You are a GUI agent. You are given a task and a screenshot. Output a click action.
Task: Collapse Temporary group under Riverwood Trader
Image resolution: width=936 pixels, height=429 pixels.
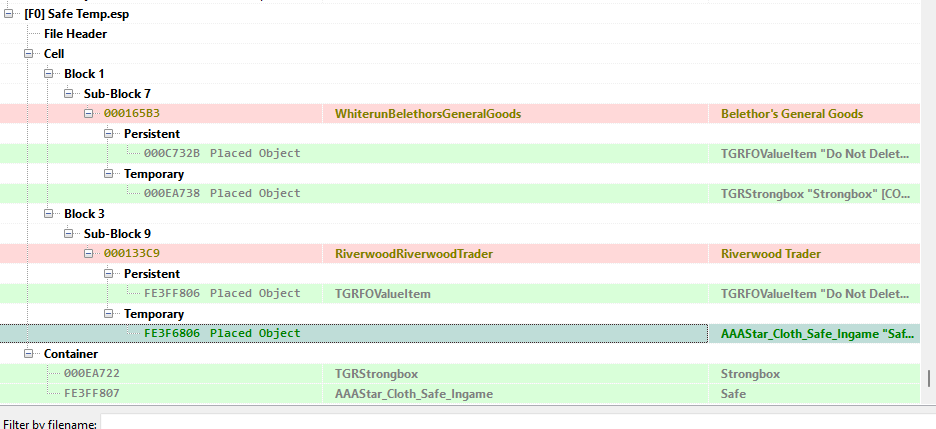pos(109,313)
